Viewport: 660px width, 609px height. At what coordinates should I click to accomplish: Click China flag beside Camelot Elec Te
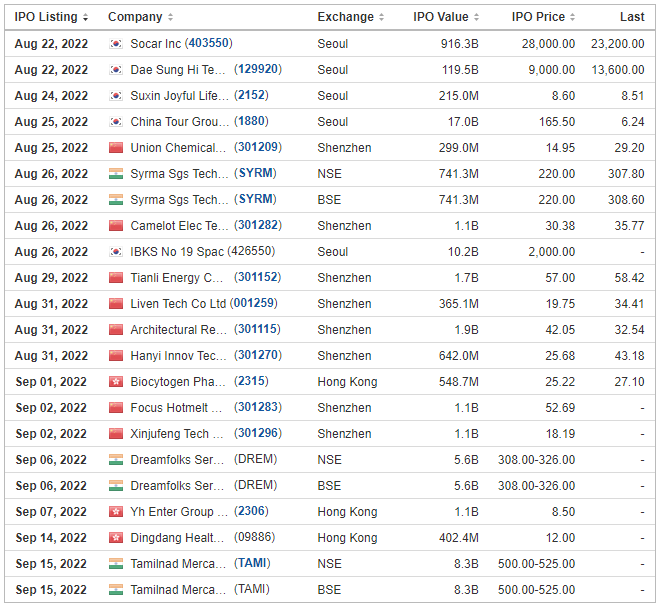click(116, 226)
